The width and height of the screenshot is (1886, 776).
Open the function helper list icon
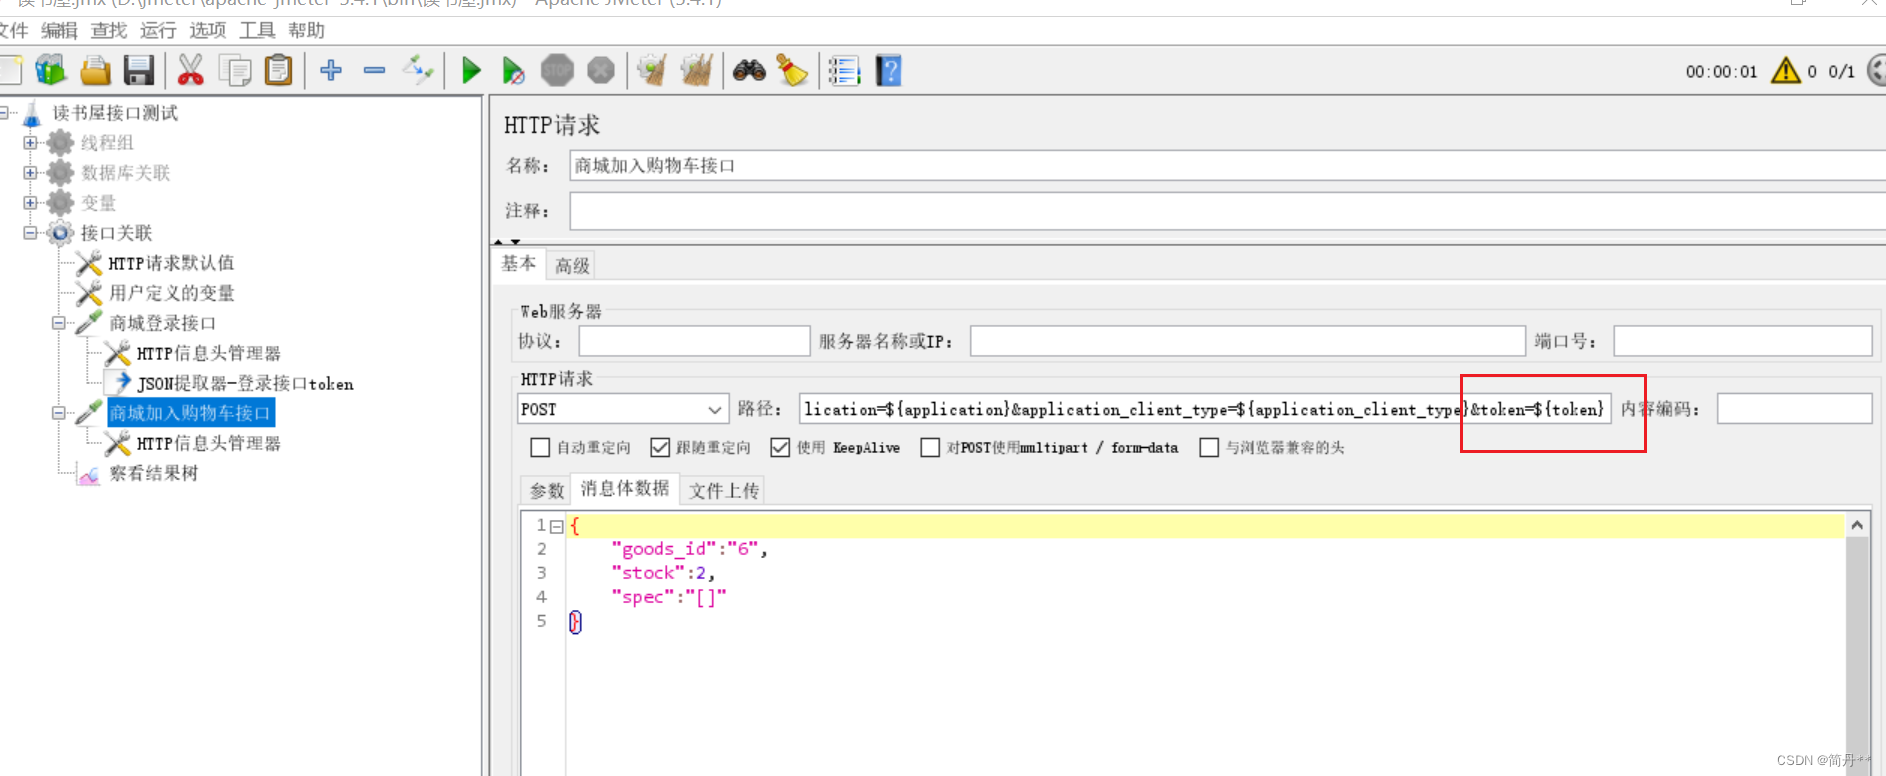(845, 70)
